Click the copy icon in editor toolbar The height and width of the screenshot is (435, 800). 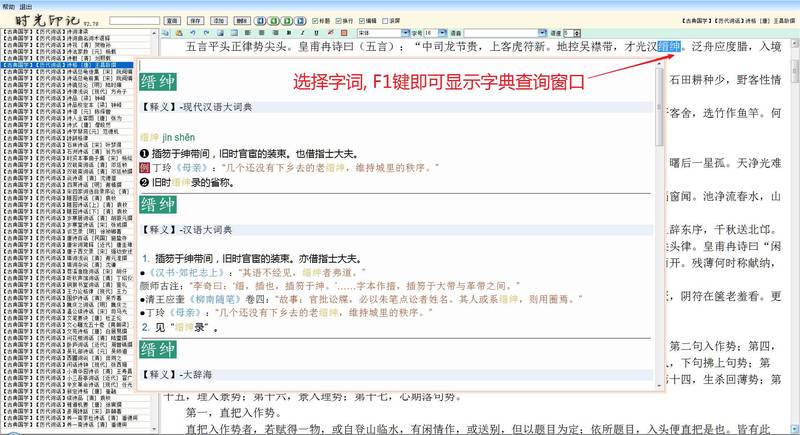(165, 33)
